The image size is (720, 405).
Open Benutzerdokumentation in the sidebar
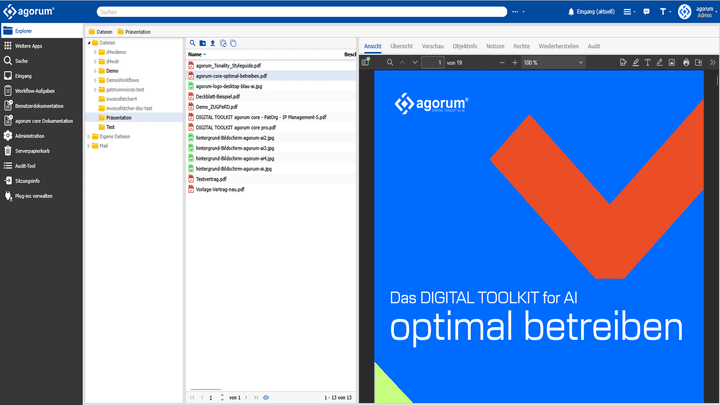[x=41, y=106]
